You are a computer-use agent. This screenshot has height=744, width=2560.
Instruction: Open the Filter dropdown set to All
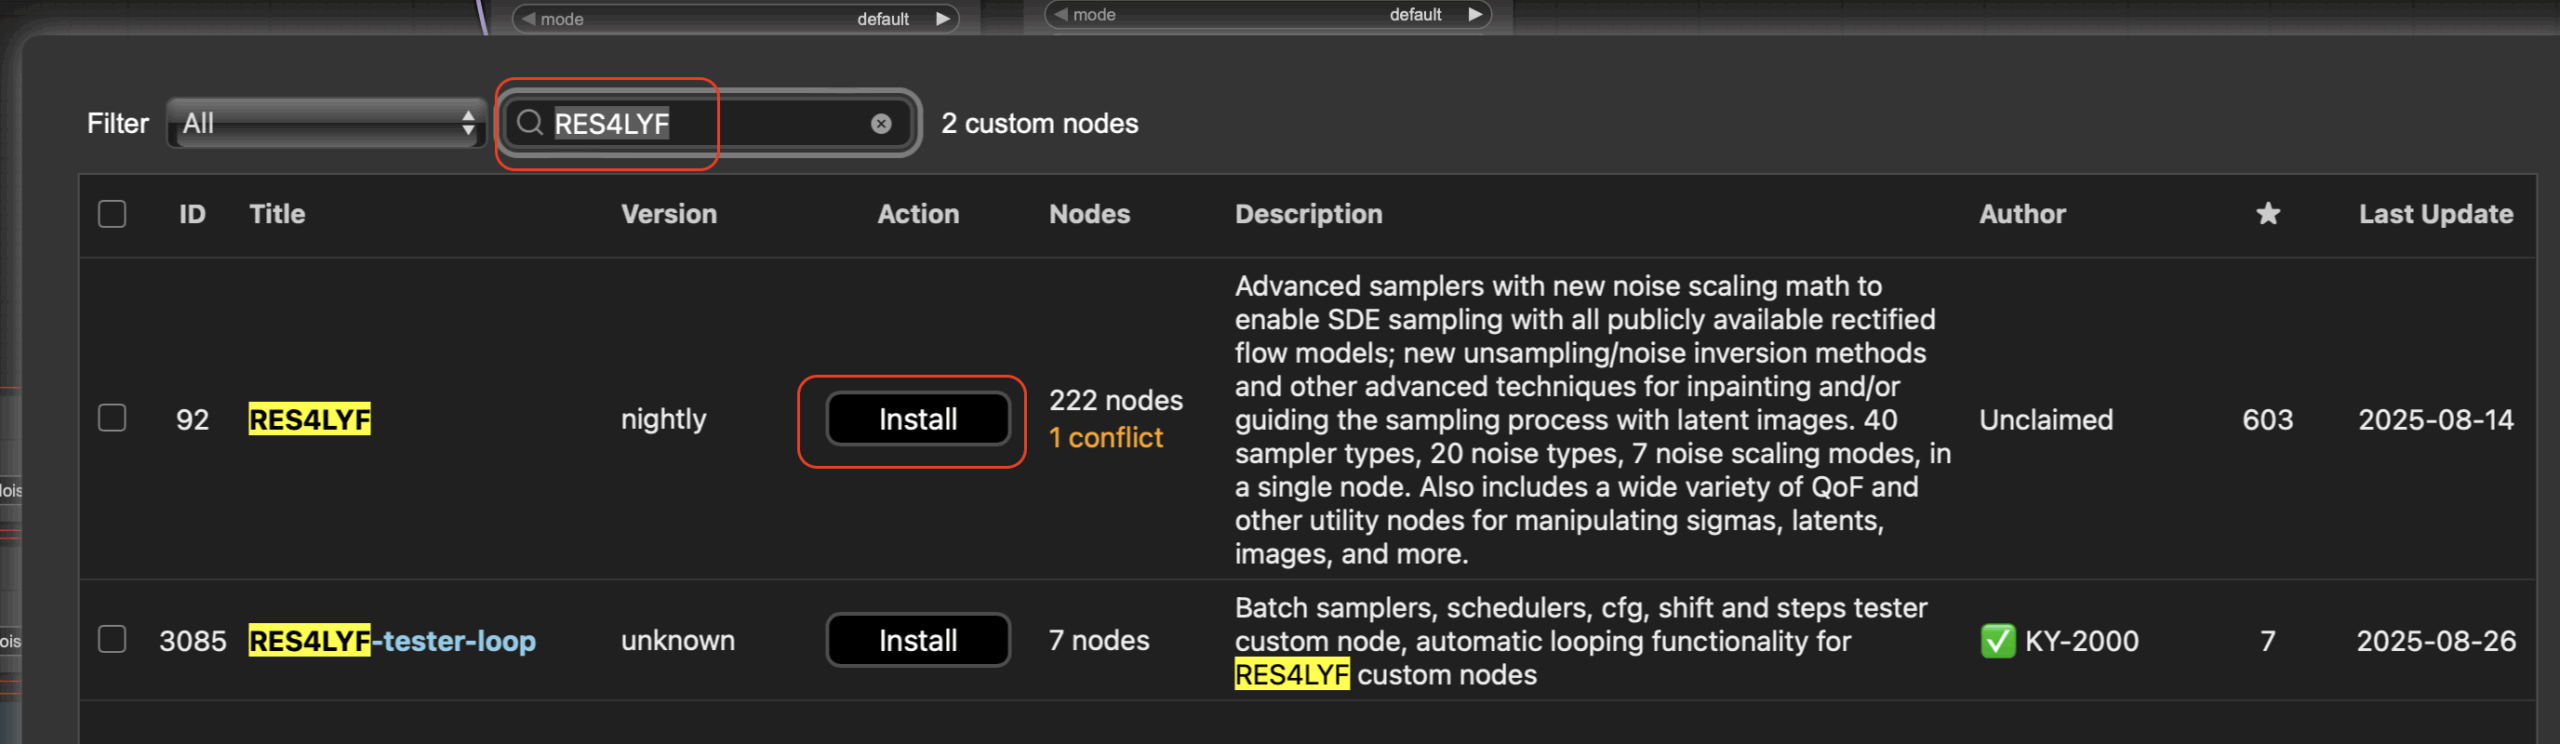(x=326, y=123)
